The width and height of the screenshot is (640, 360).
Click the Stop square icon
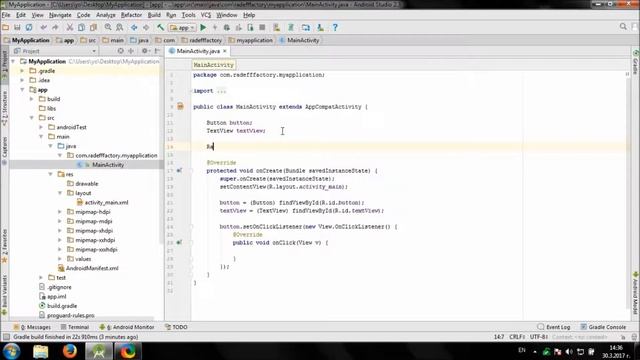262,27
